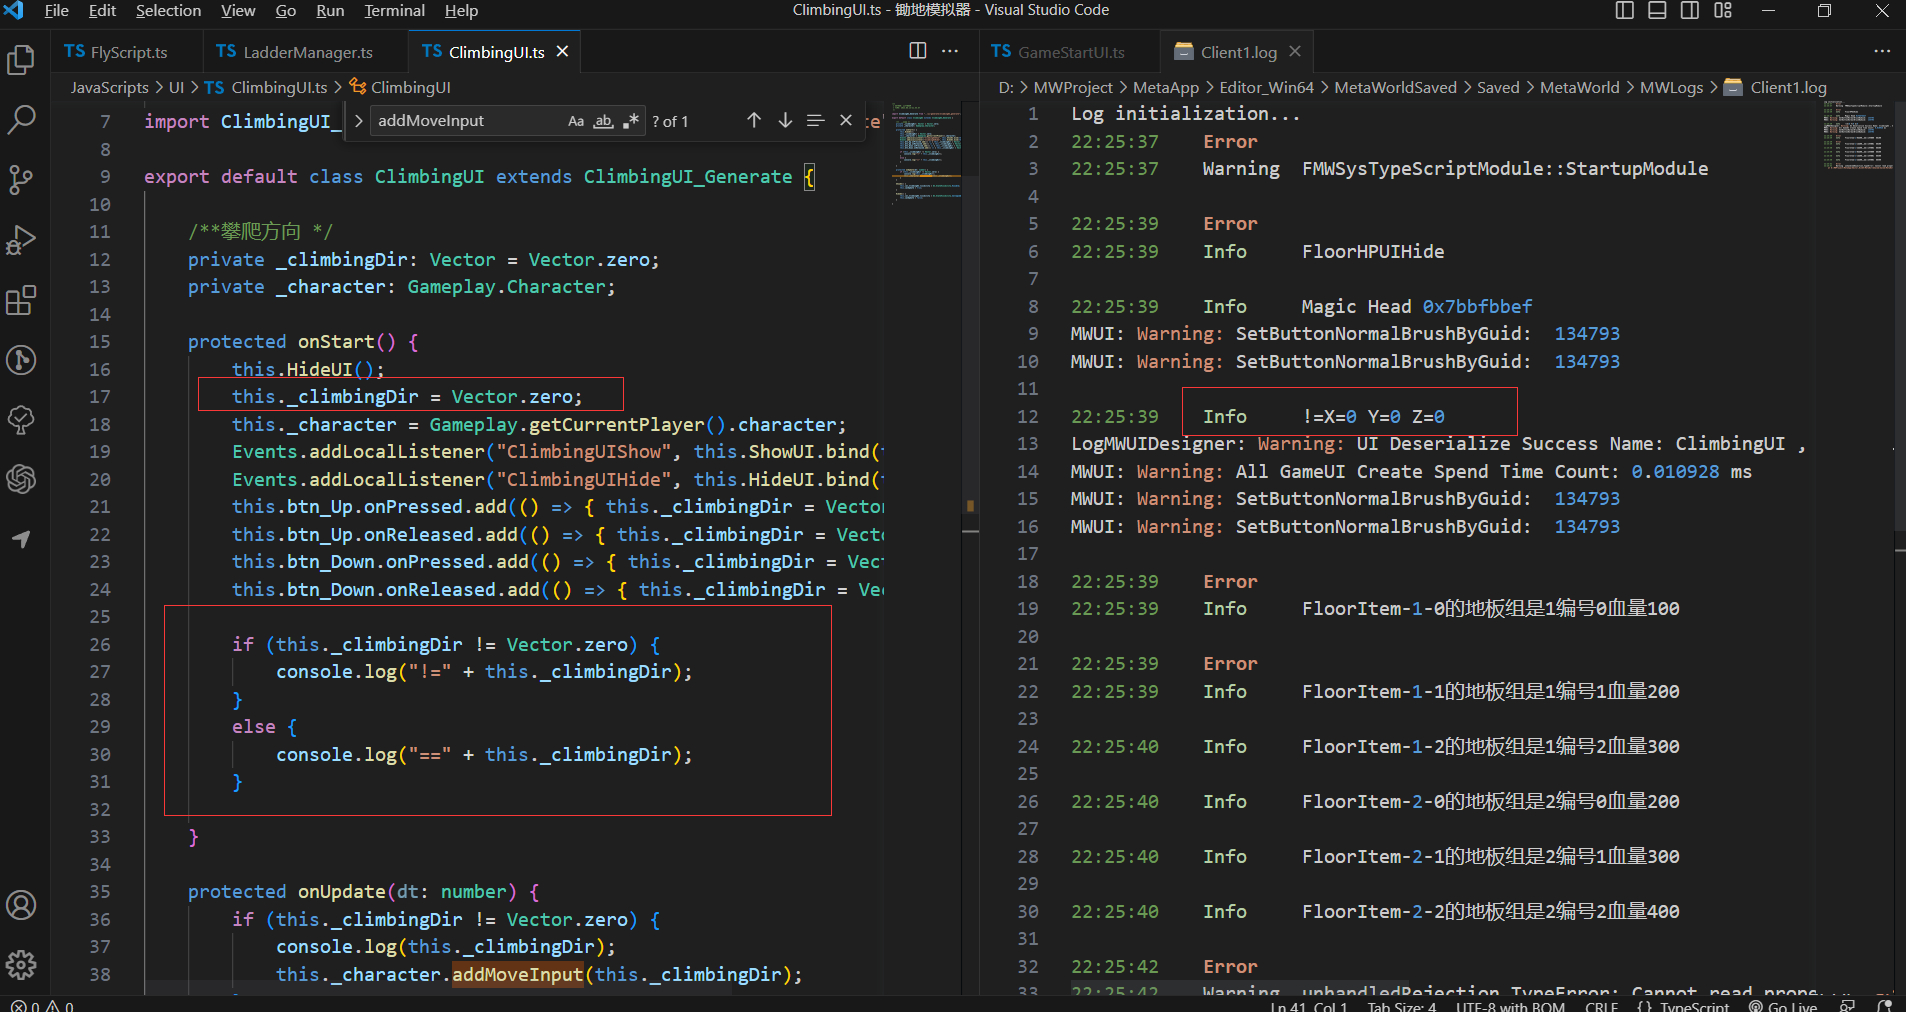Toggle Match Case in find widget
The width and height of the screenshot is (1906, 1012).
[576, 121]
